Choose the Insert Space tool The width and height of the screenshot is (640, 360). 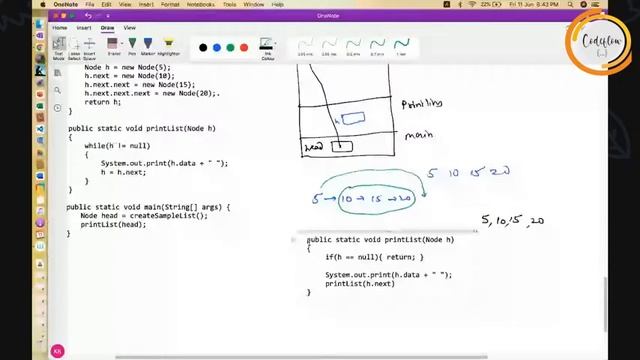[89, 48]
